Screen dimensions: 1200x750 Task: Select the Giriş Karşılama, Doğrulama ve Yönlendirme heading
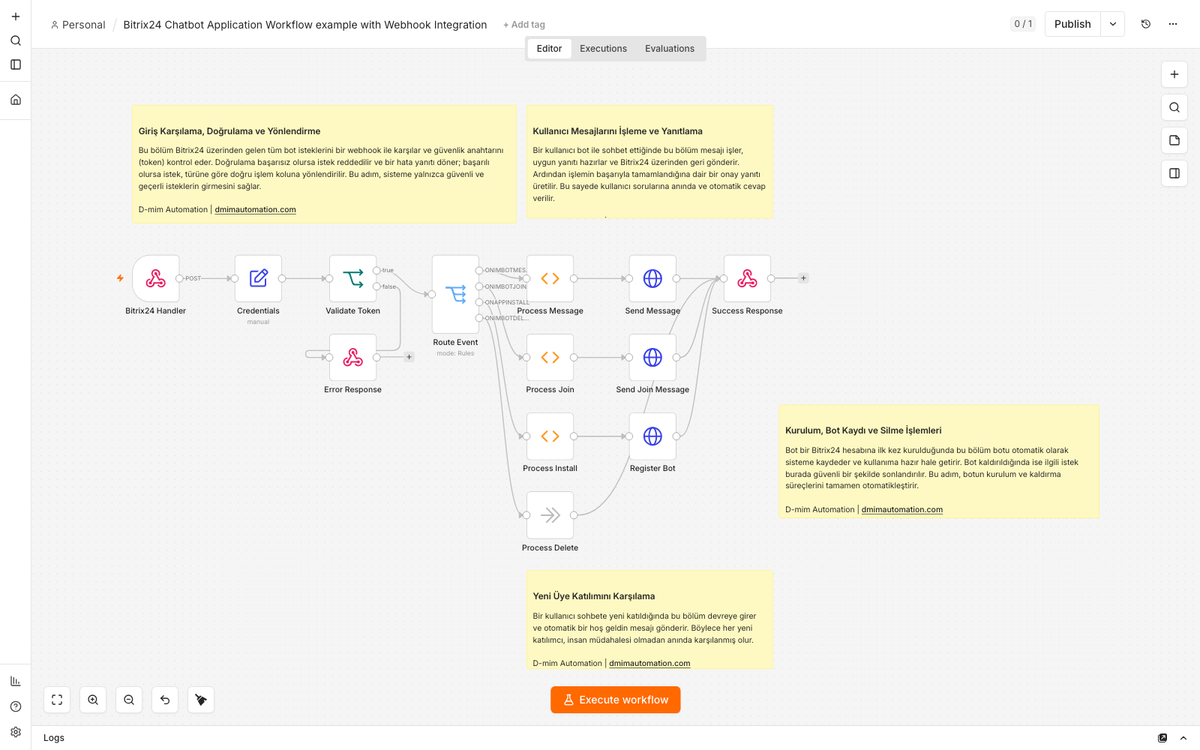click(x=229, y=131)
